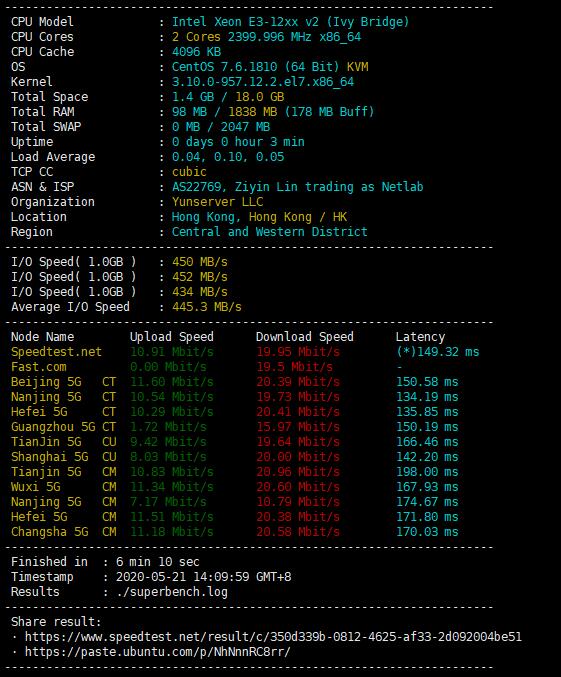The image size is (561, 677).
Task: Open the speedtest.net result share link
Action: [x=273, y=637]
